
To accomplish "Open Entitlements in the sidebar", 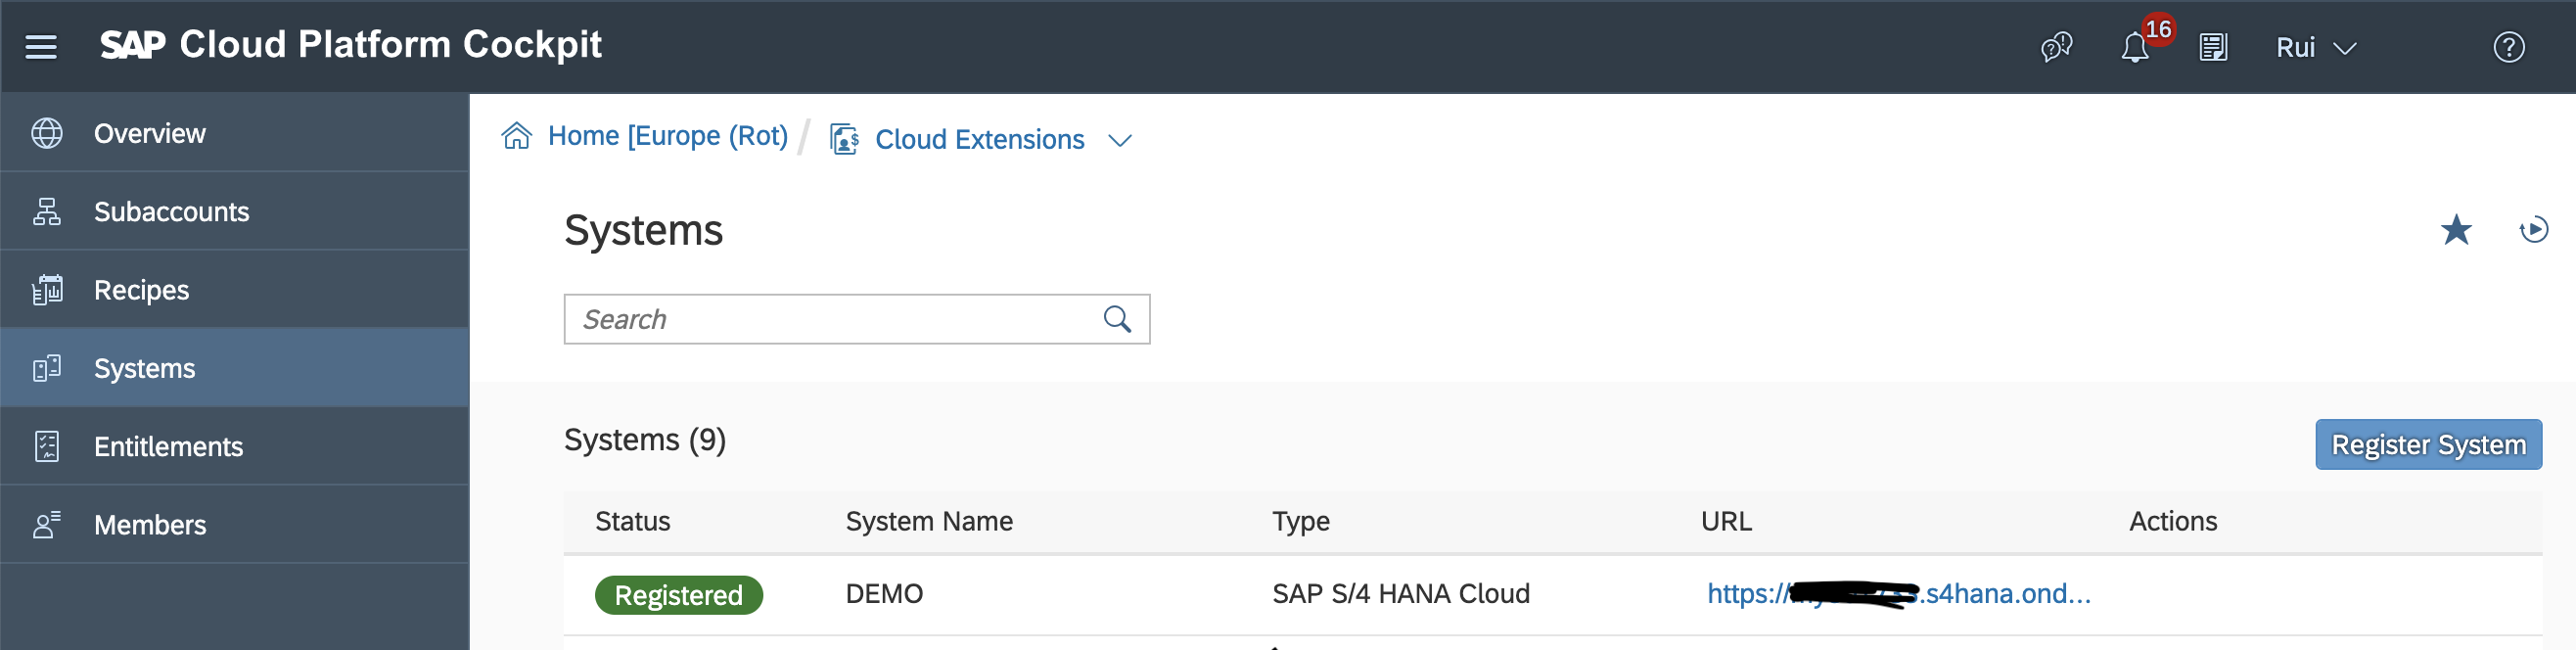I will coord(168,447).
